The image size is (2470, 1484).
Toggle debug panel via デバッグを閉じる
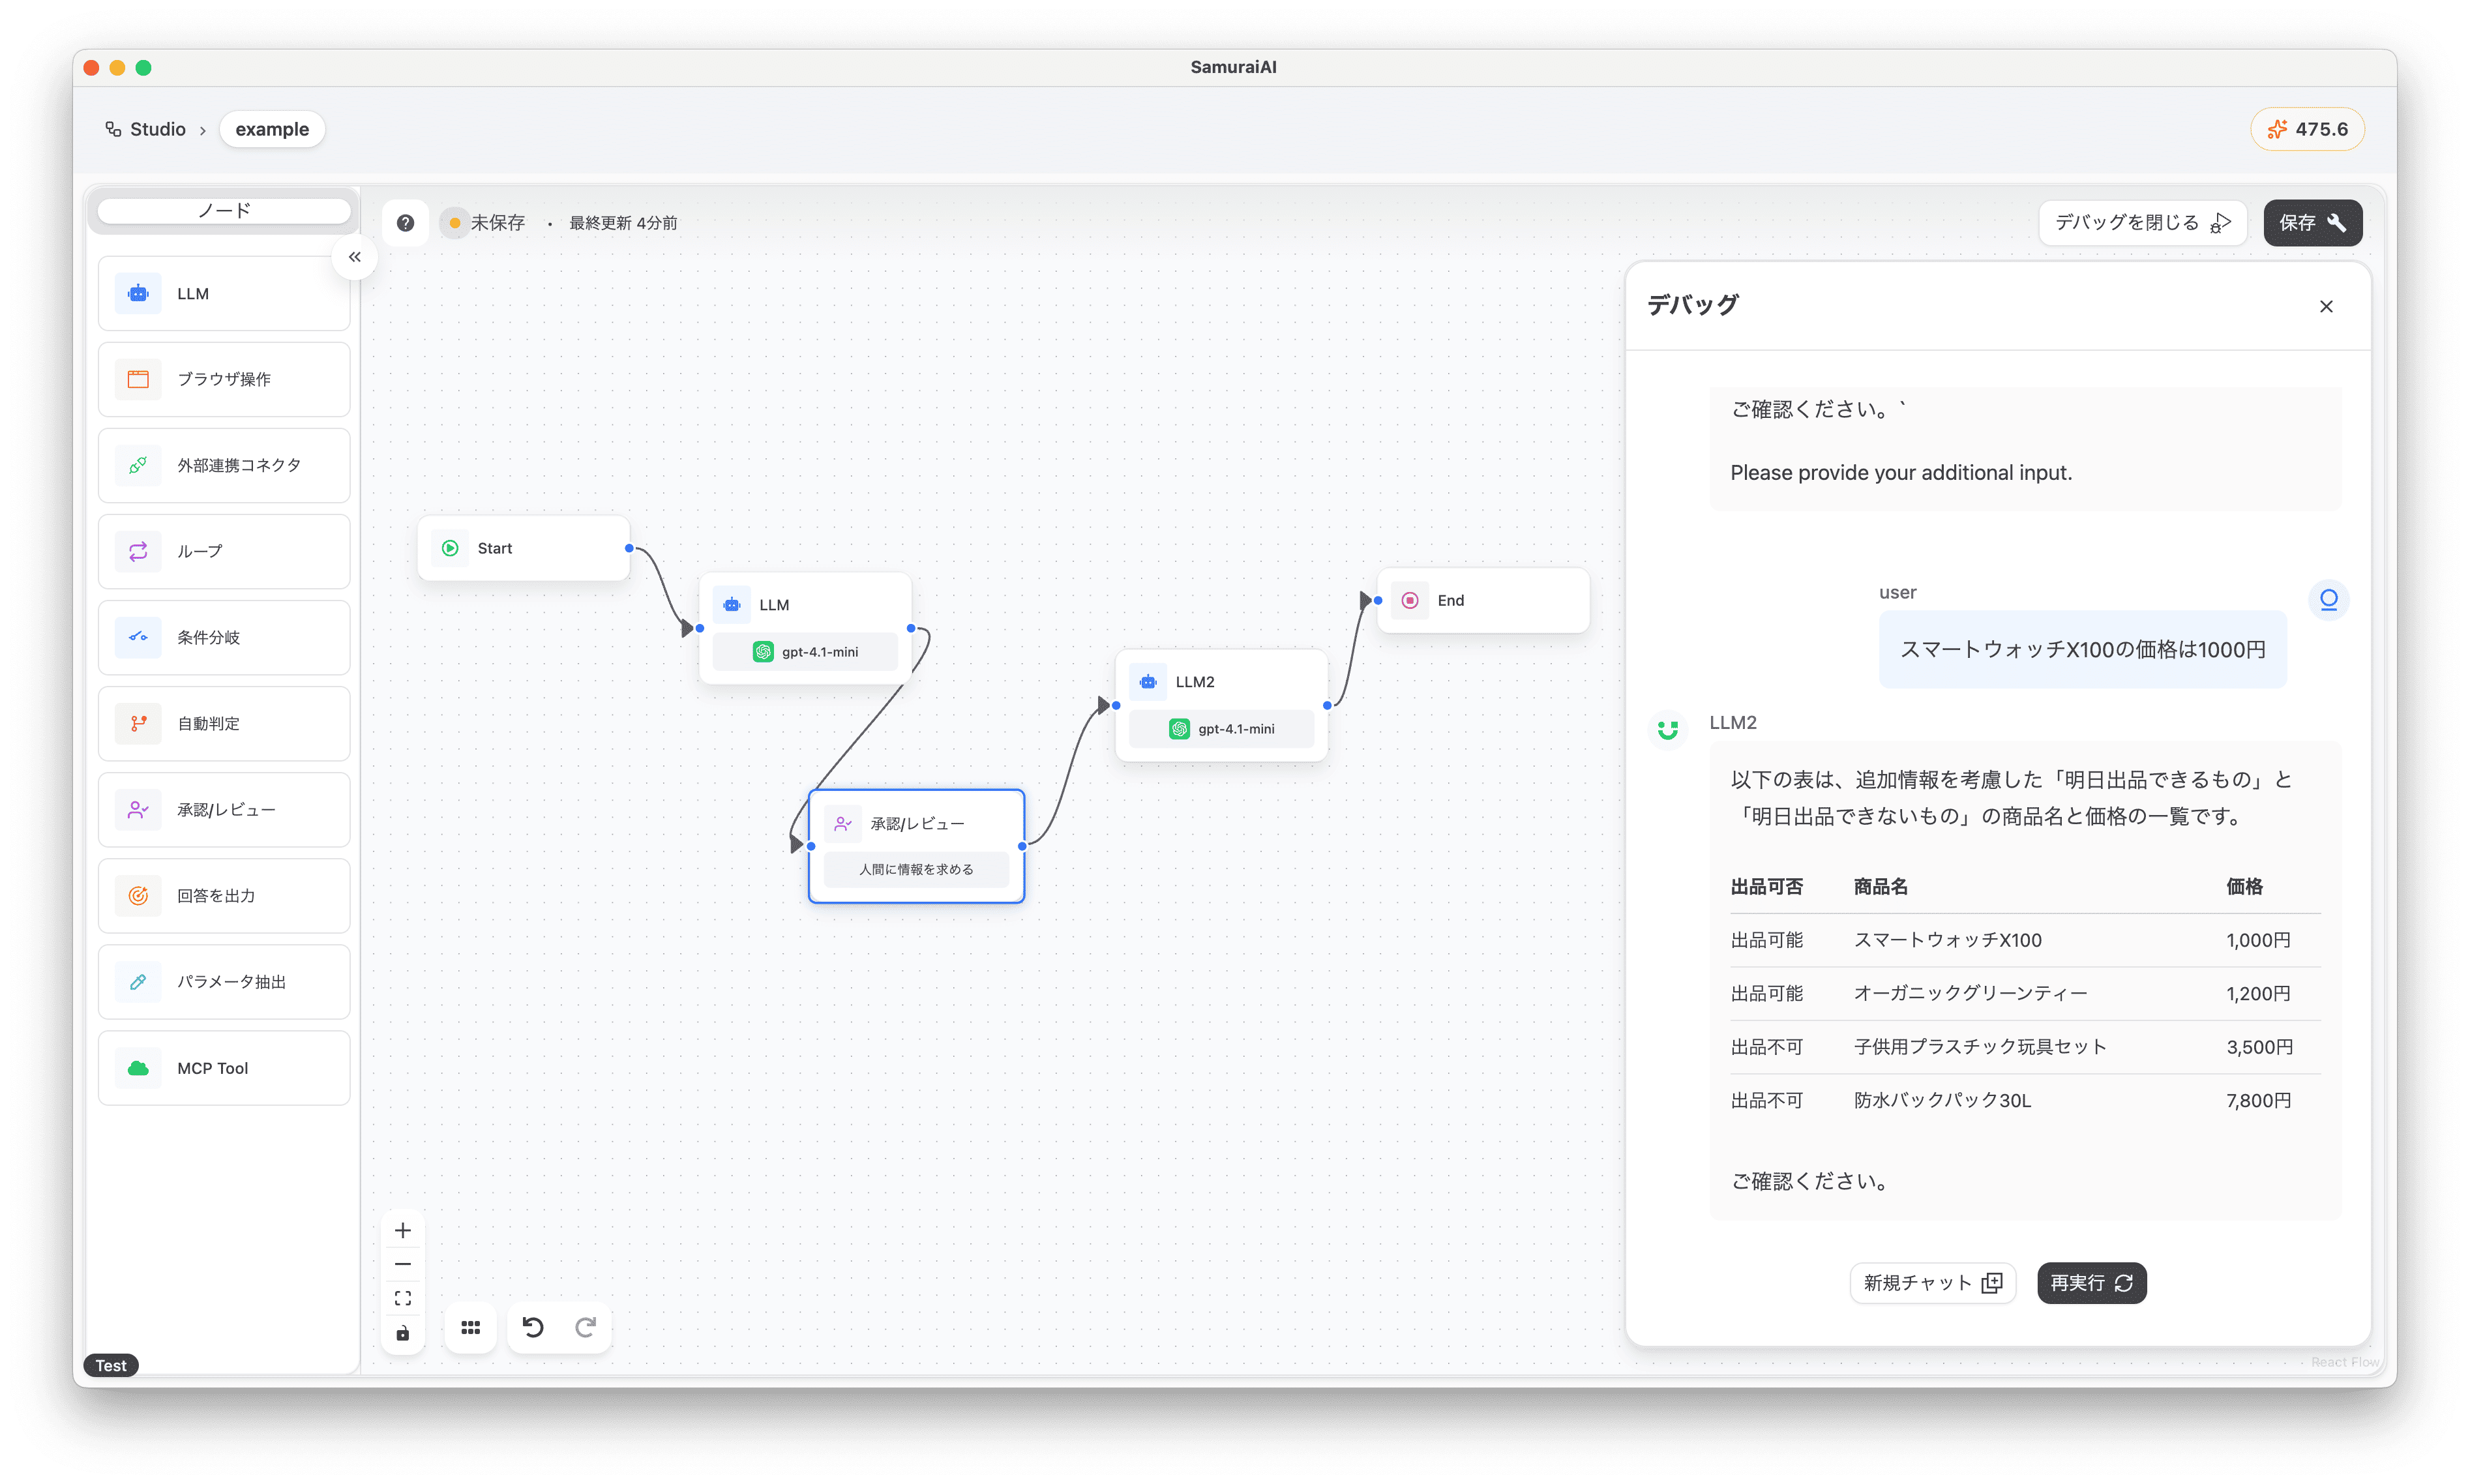[x=2142, y=222]
